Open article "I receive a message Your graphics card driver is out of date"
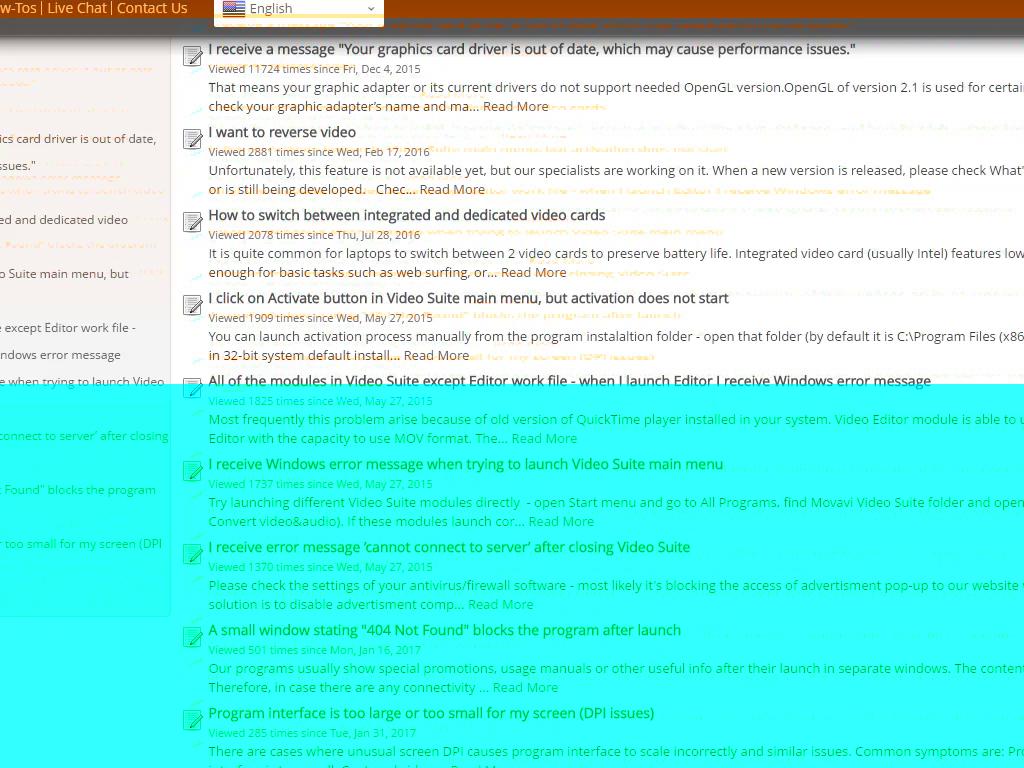Viewport: 1024px width, 768px height. click(x=532, y=49)
